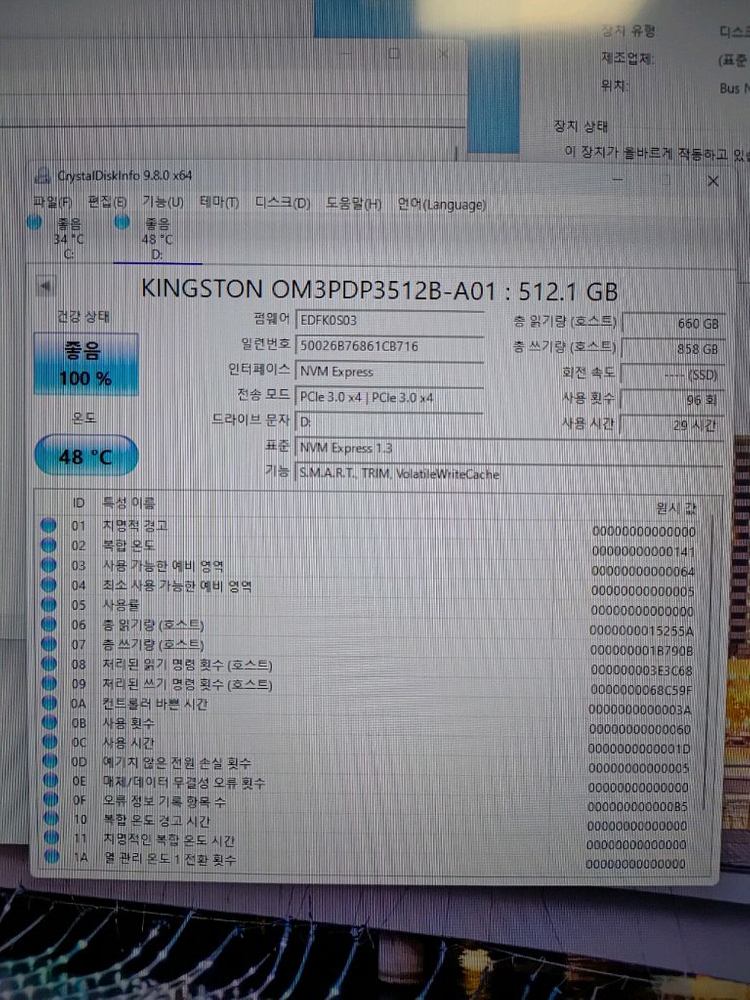Open the 도움말(H) menu

pos(353,203)
